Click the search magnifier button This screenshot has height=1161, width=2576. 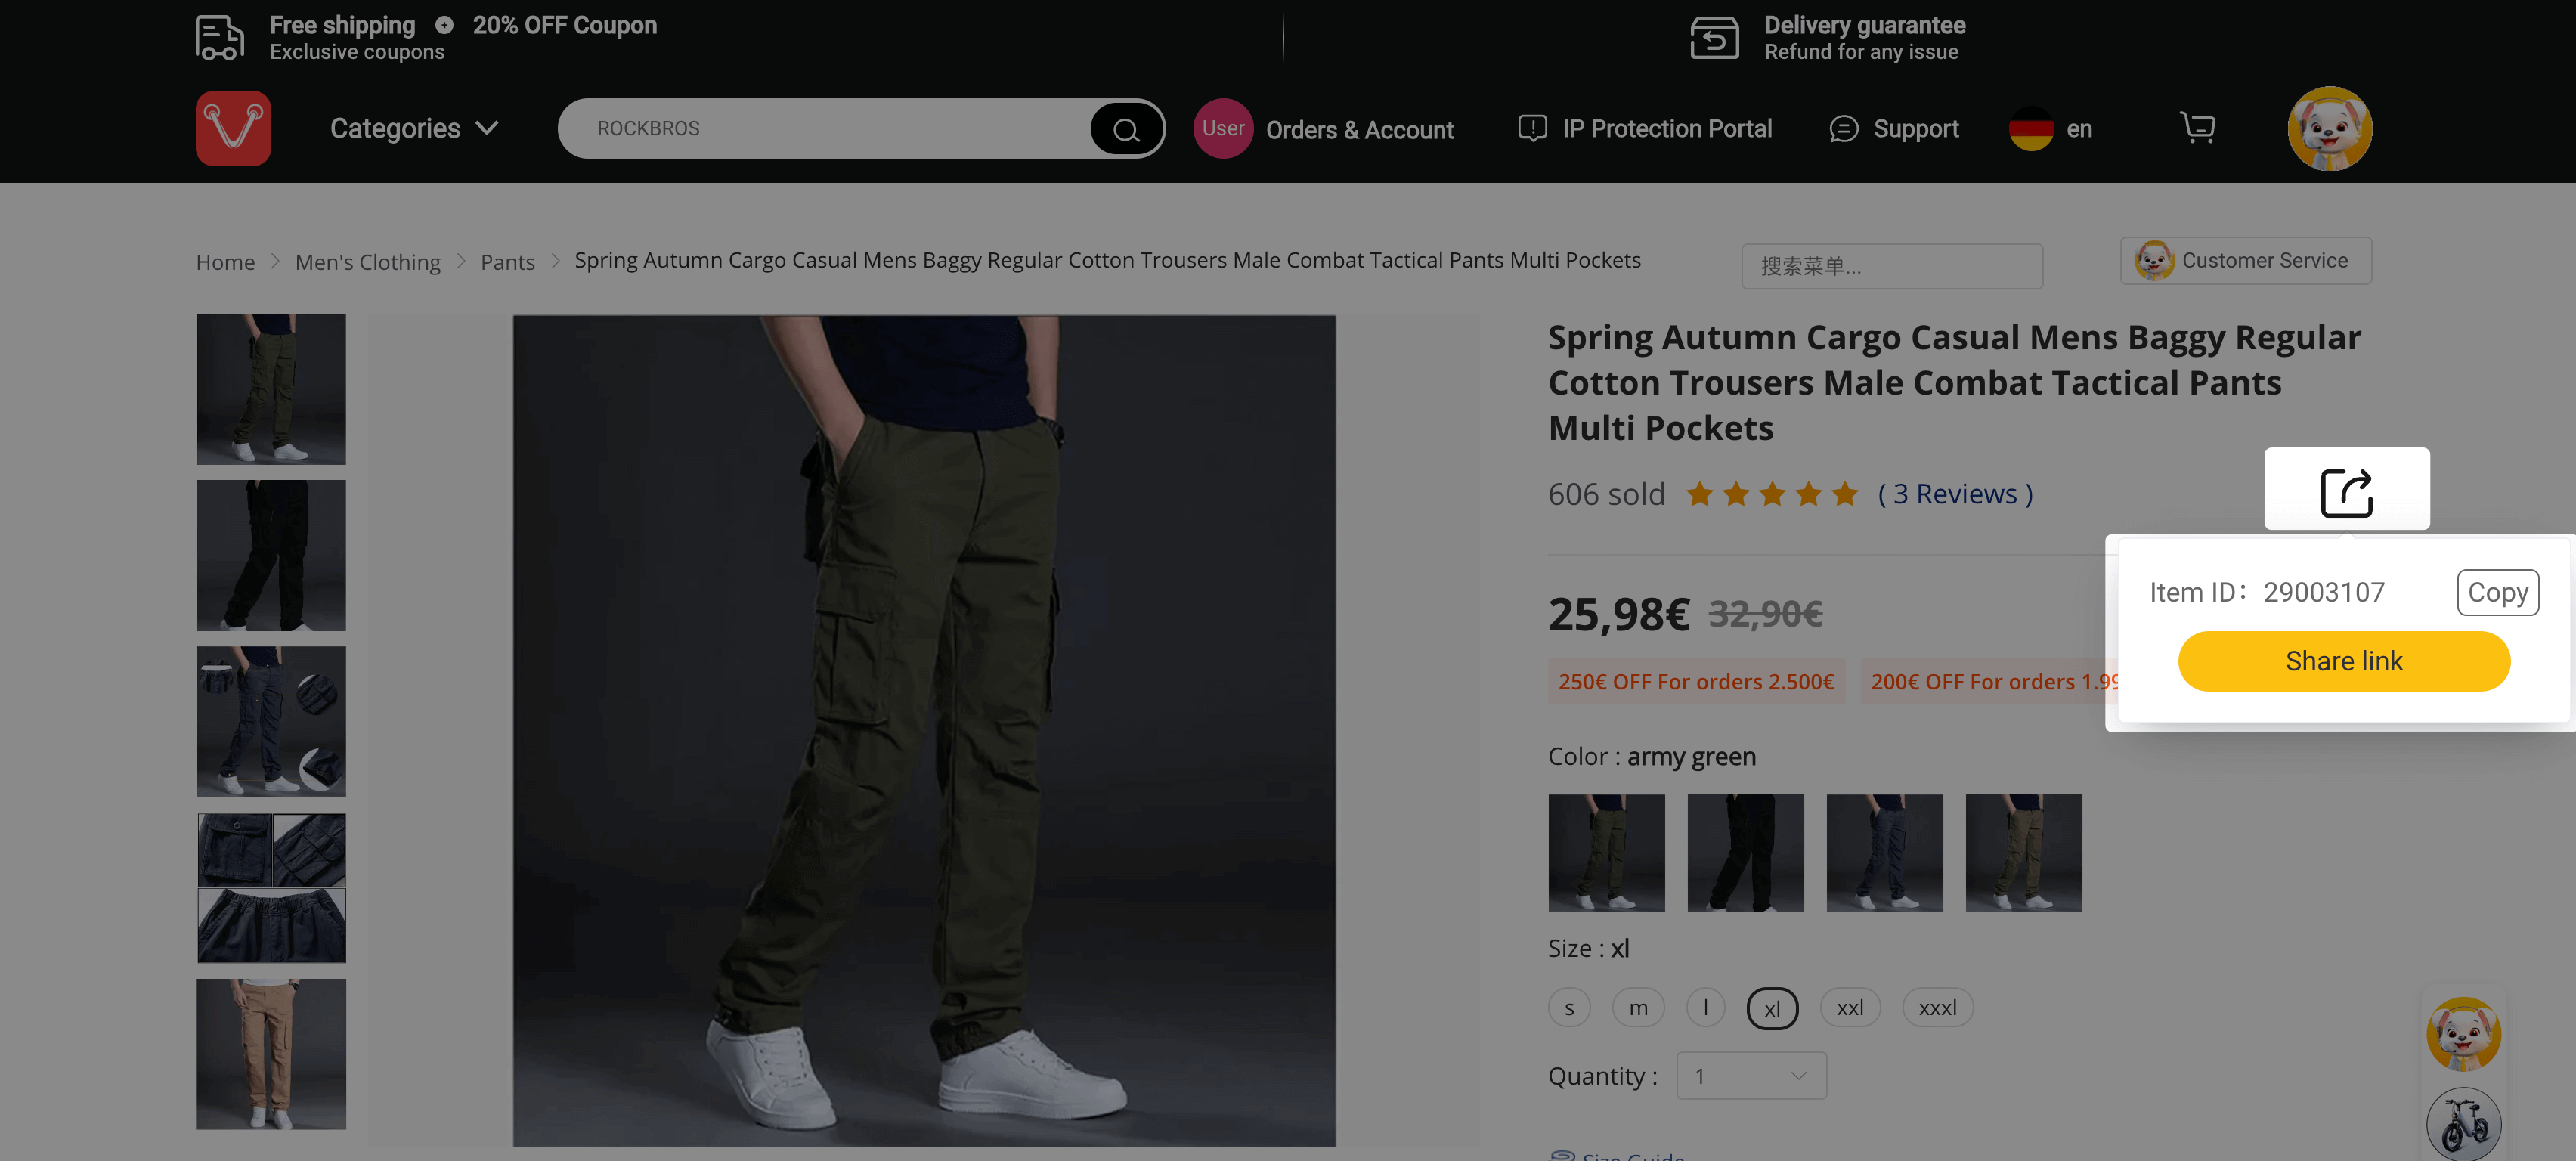click(x=1126, y=129)
